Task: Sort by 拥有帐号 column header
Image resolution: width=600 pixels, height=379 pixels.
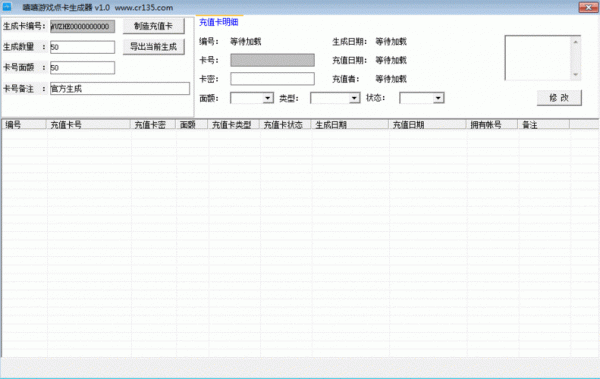Action: 492,125
